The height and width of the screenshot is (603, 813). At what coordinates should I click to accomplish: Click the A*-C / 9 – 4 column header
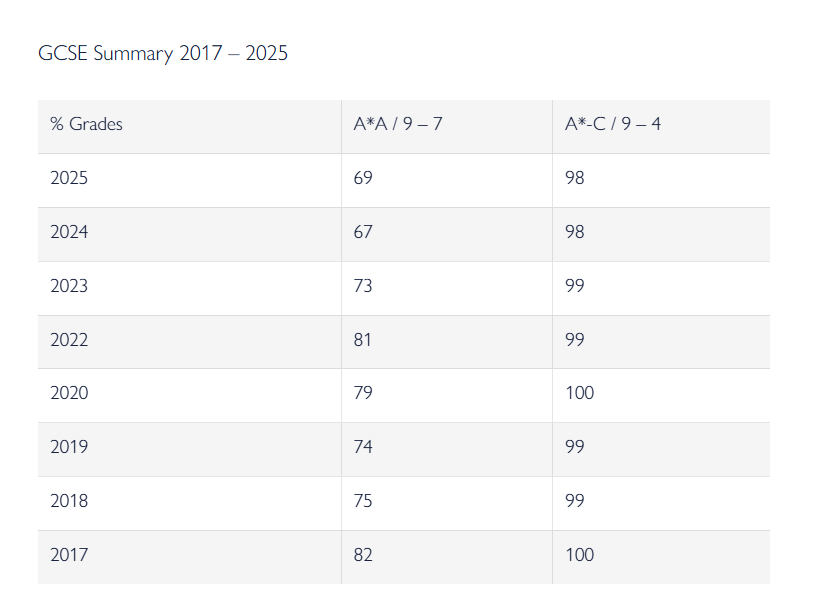[612, 125]
